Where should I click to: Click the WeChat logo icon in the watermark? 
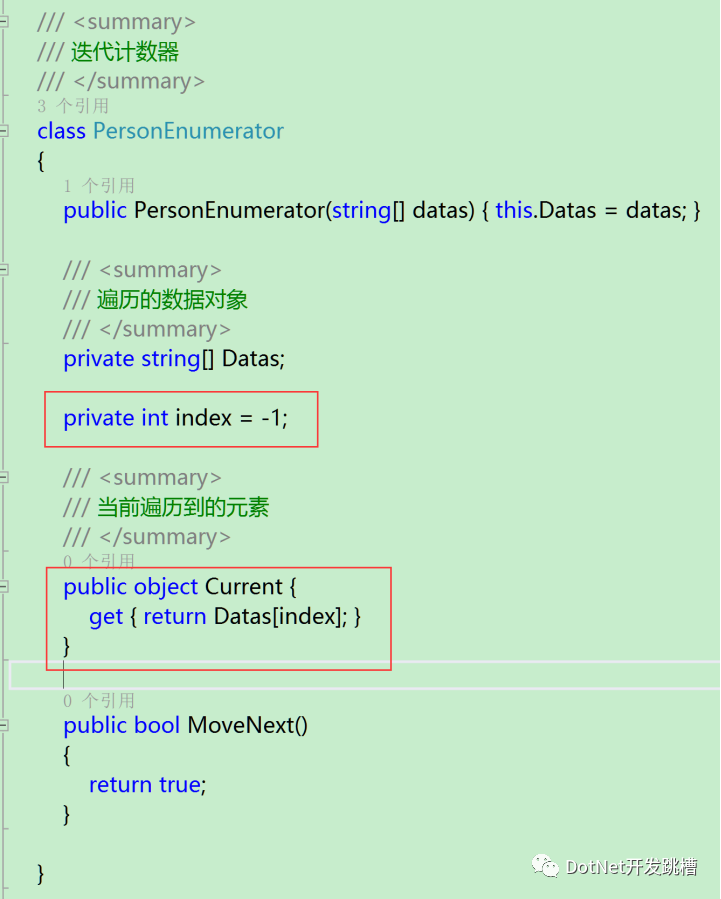point(545,866)
